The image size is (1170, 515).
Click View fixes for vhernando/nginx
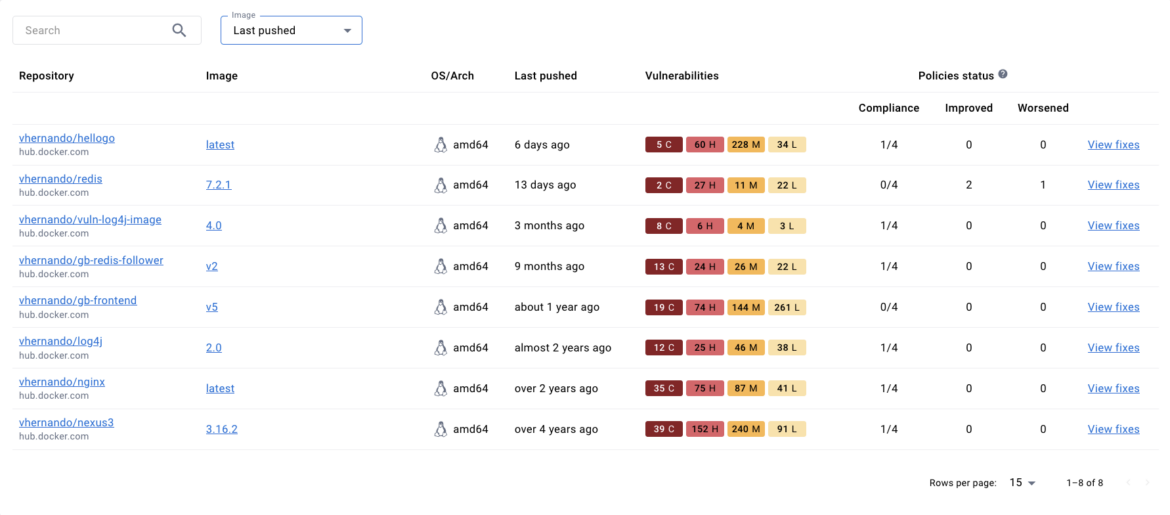click(1113, 388)
